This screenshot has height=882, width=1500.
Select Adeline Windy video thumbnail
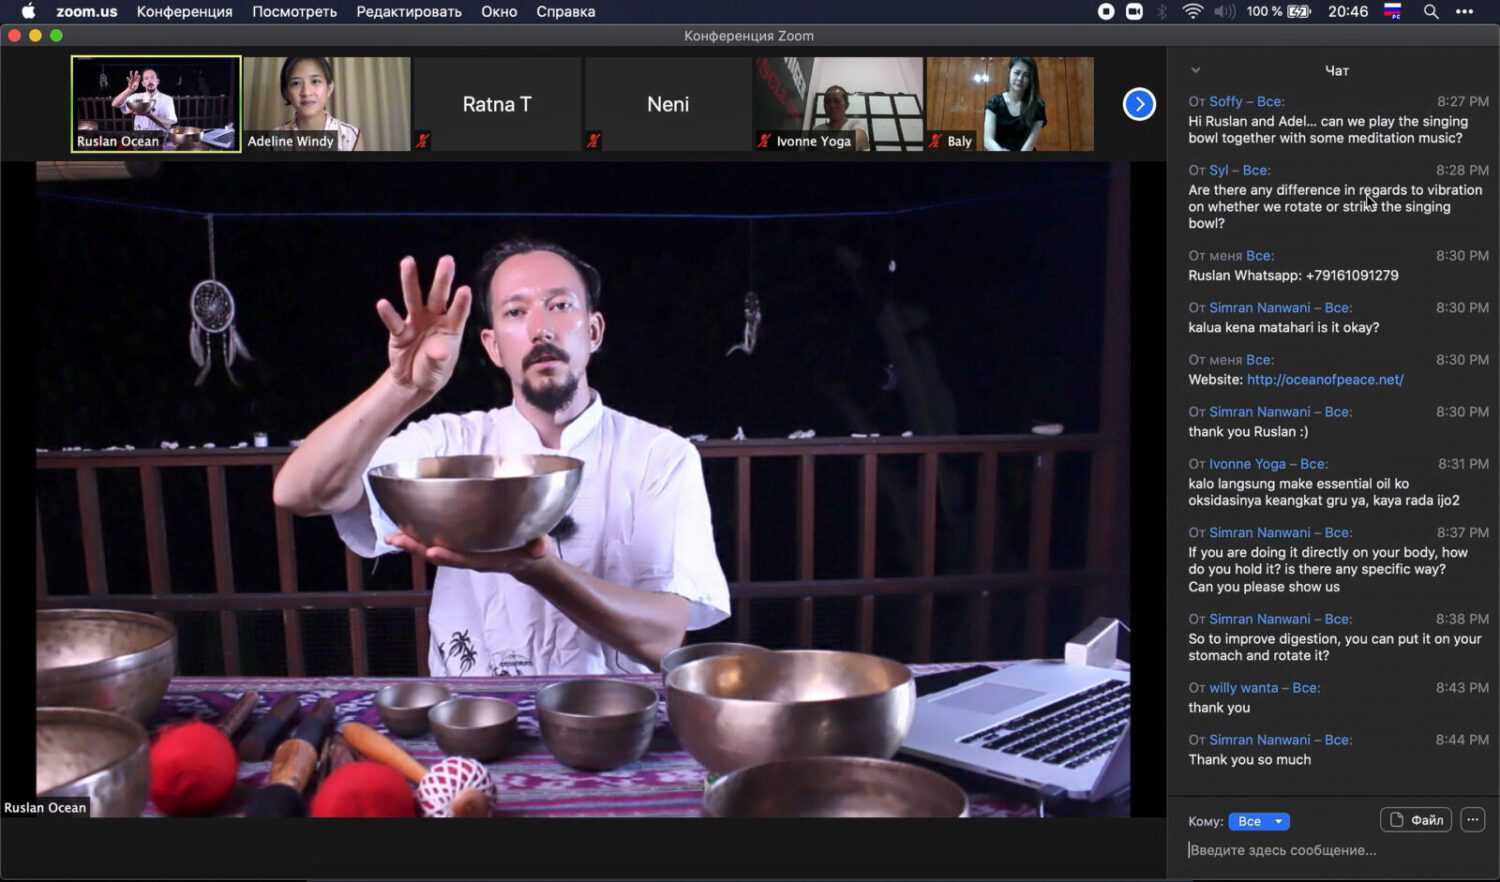pos(327,103)
